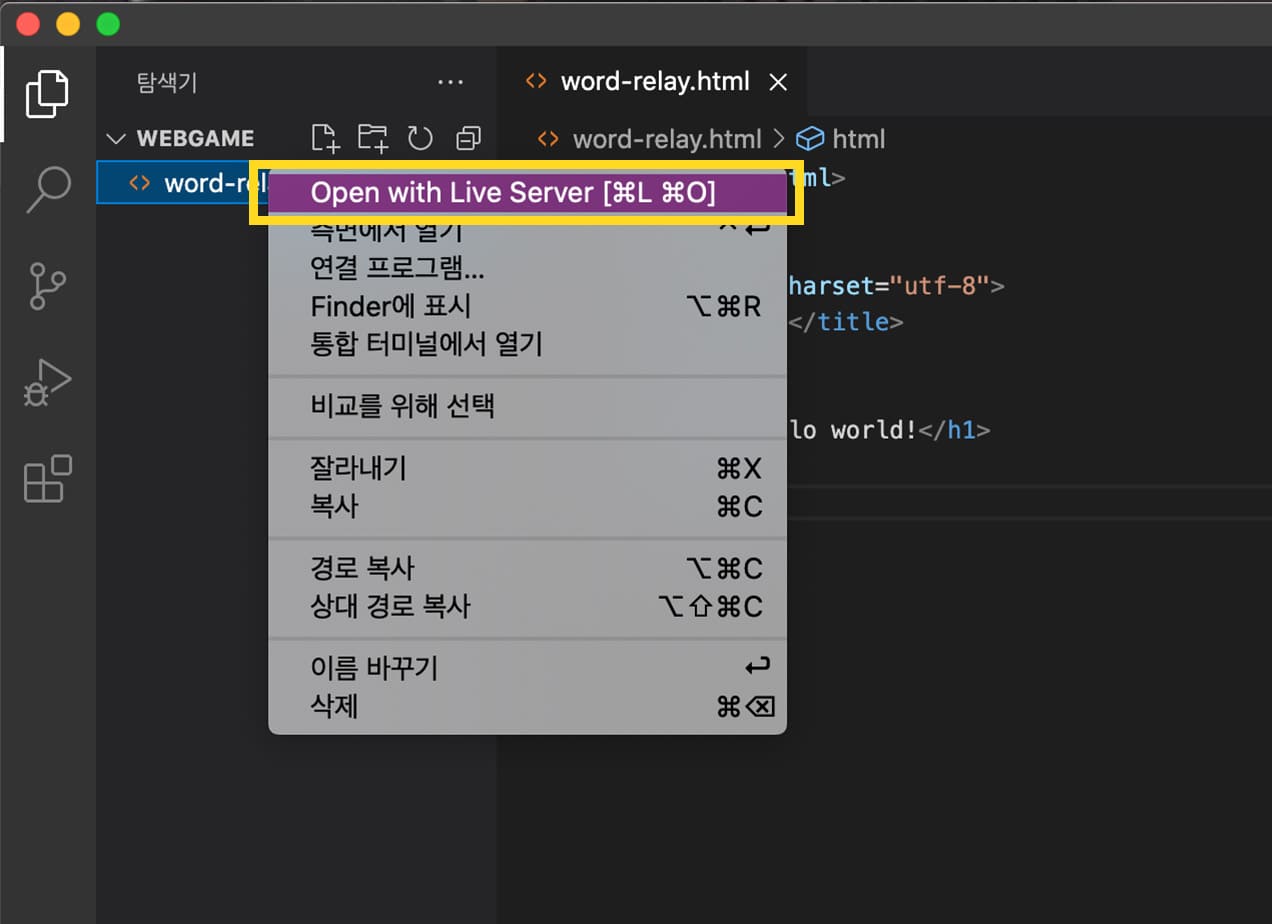Open the Extensions view
The height and width of the screenshot is (924, 1272).
[x=47, y=480]
